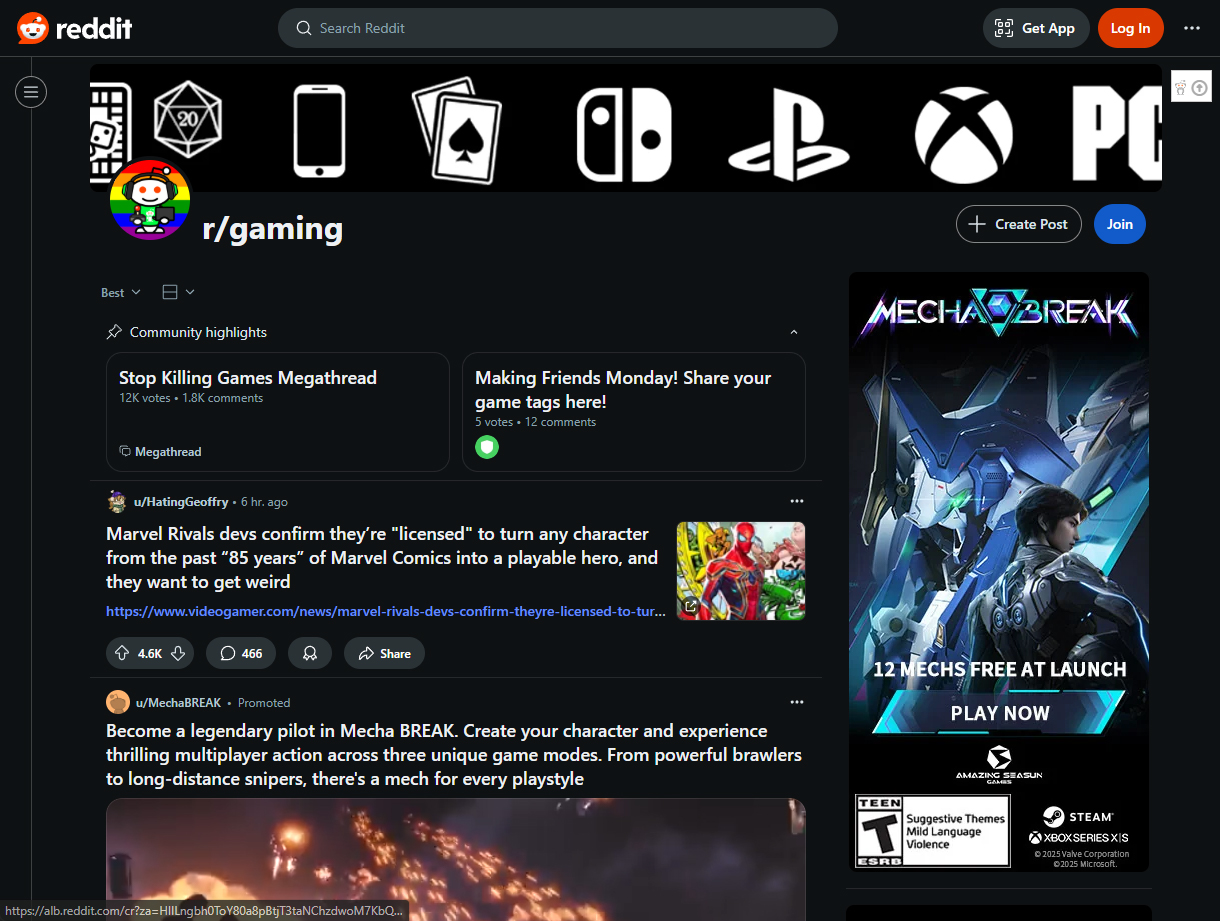
Task: Open the r/gaming community title
Action: pyautogui.click(x=272, y=228)
